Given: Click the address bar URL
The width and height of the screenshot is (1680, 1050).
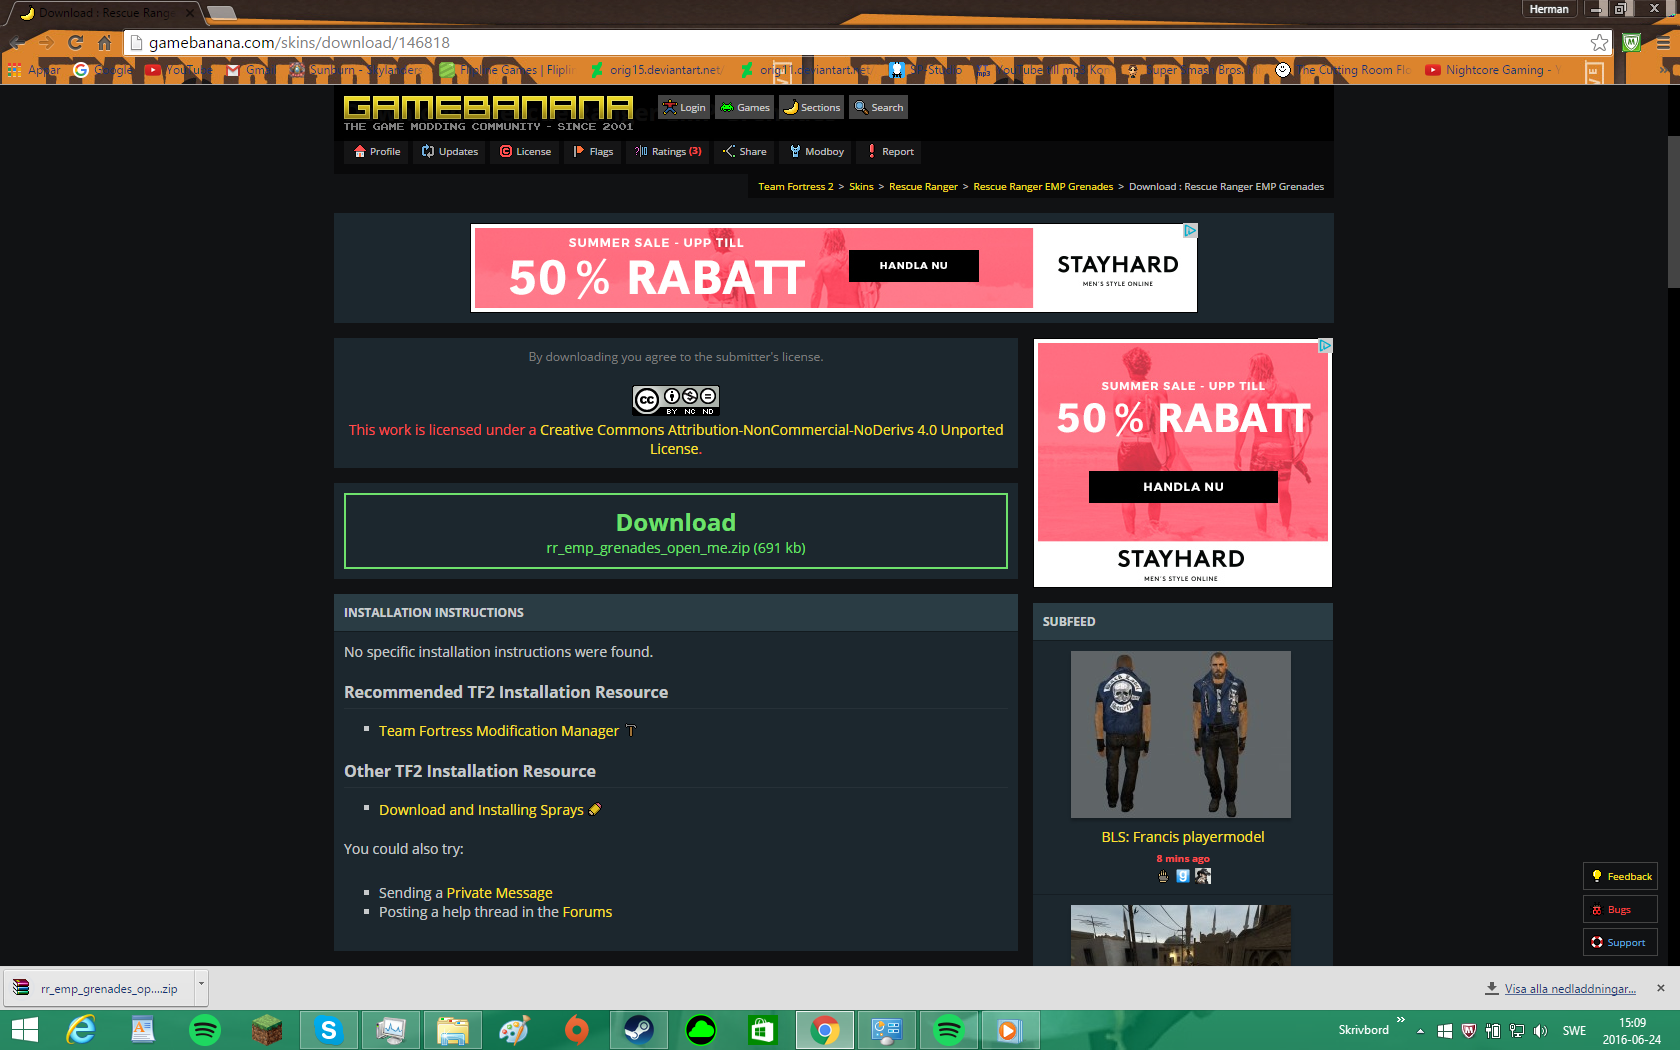Looking at the screenshot, I should 299,43.
